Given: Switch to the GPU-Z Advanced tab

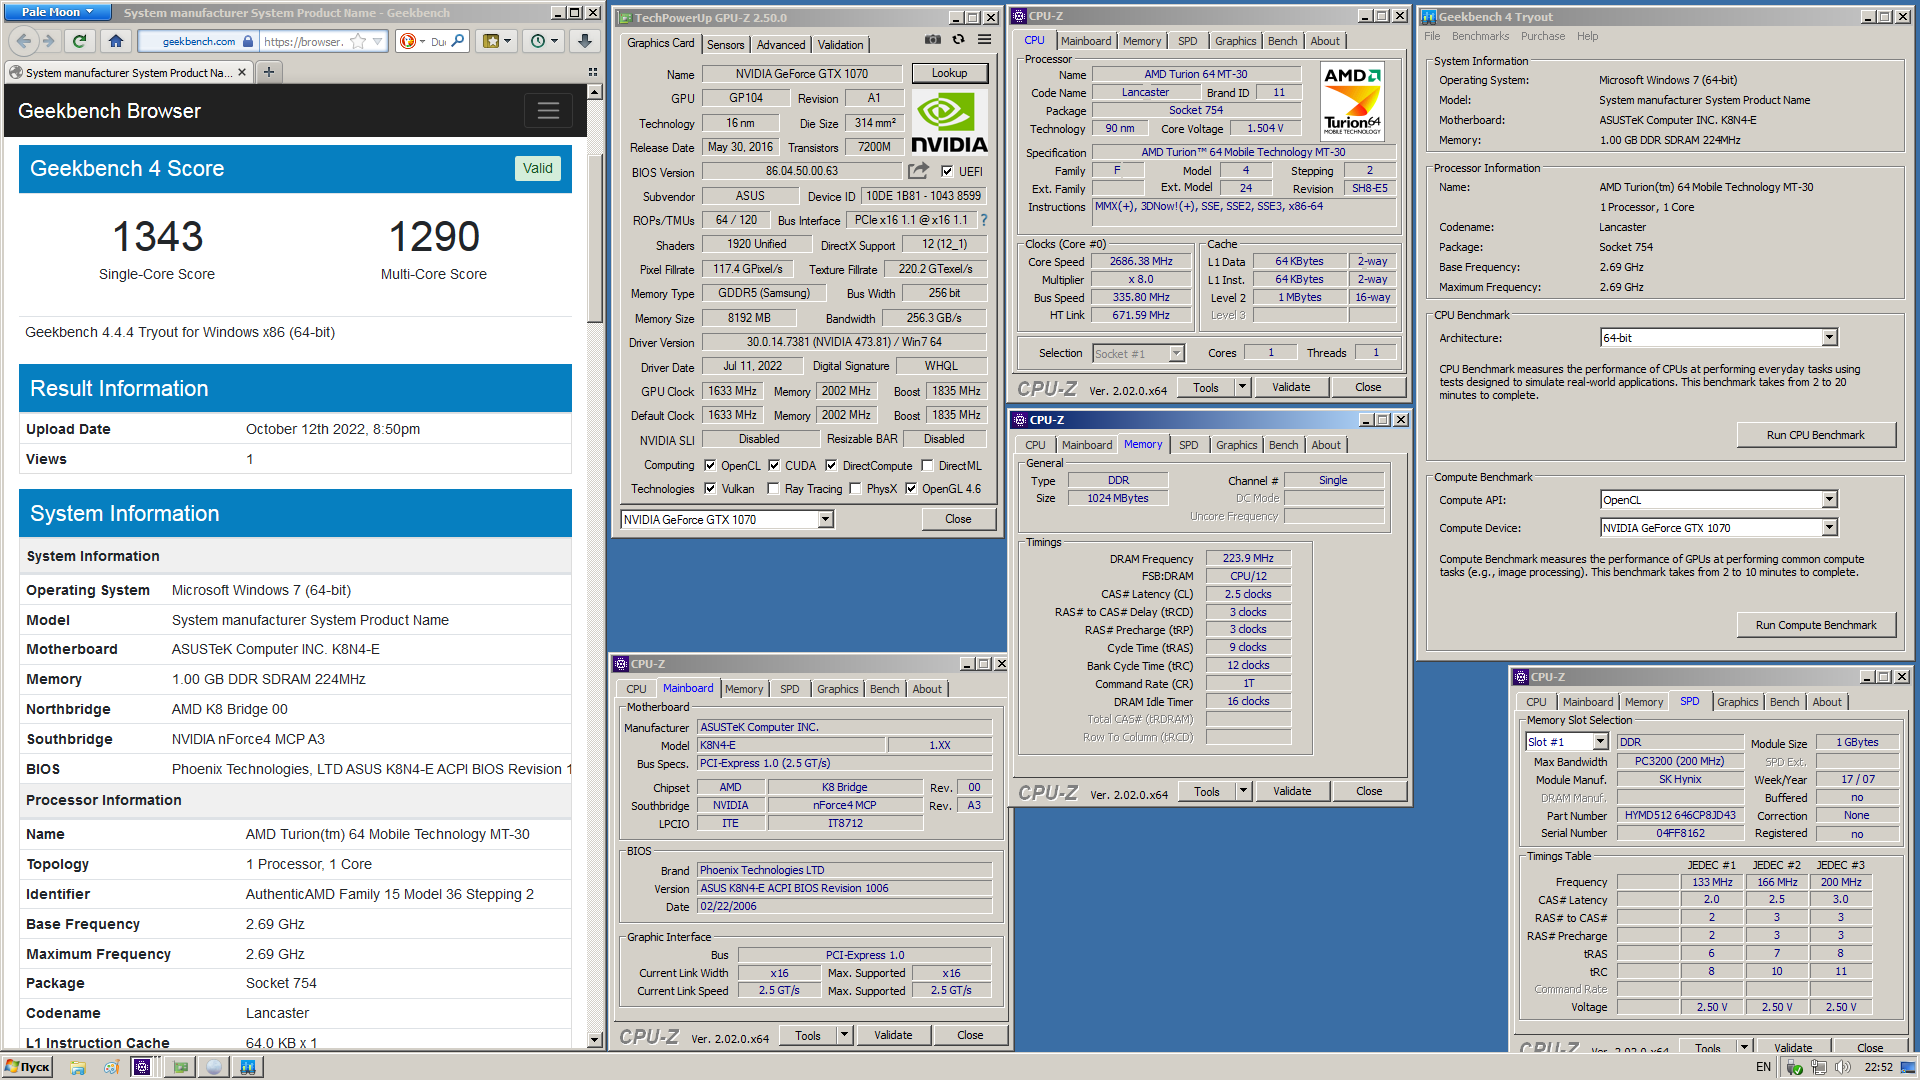Looking at the screenshot, I should click(780, 45).
